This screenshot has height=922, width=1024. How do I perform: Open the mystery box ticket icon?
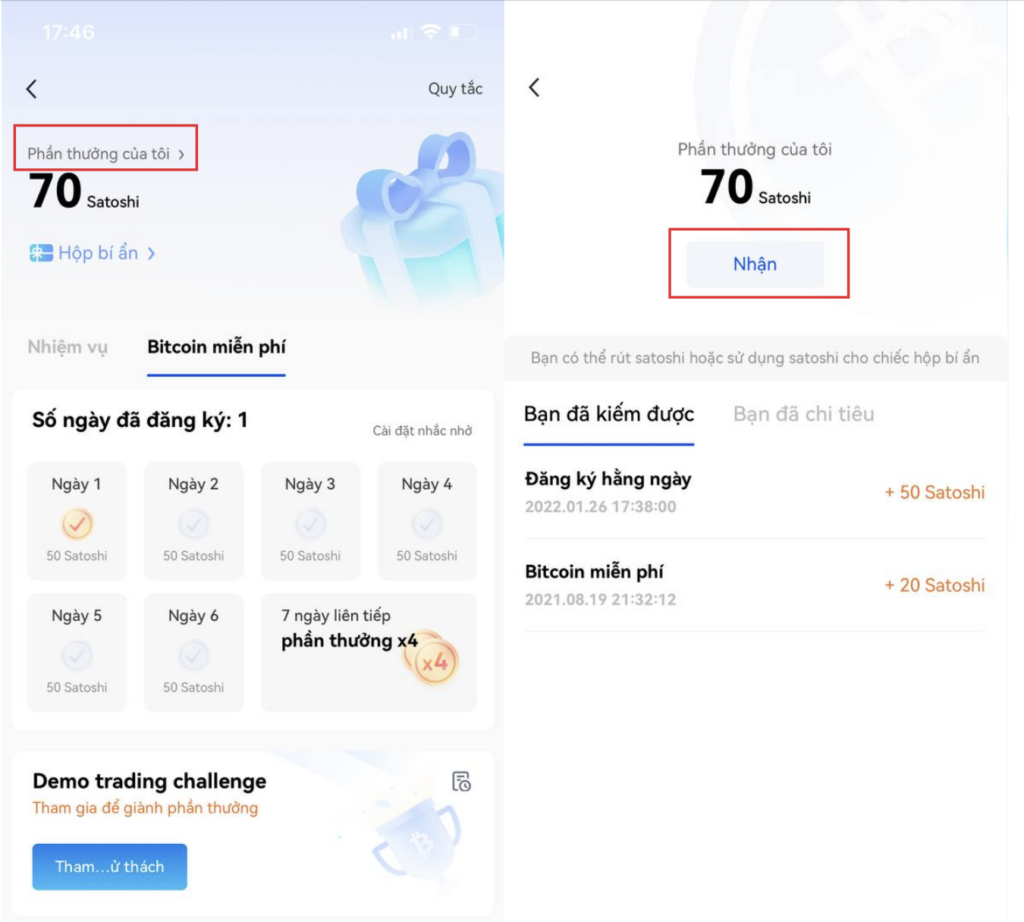point(40,253)
